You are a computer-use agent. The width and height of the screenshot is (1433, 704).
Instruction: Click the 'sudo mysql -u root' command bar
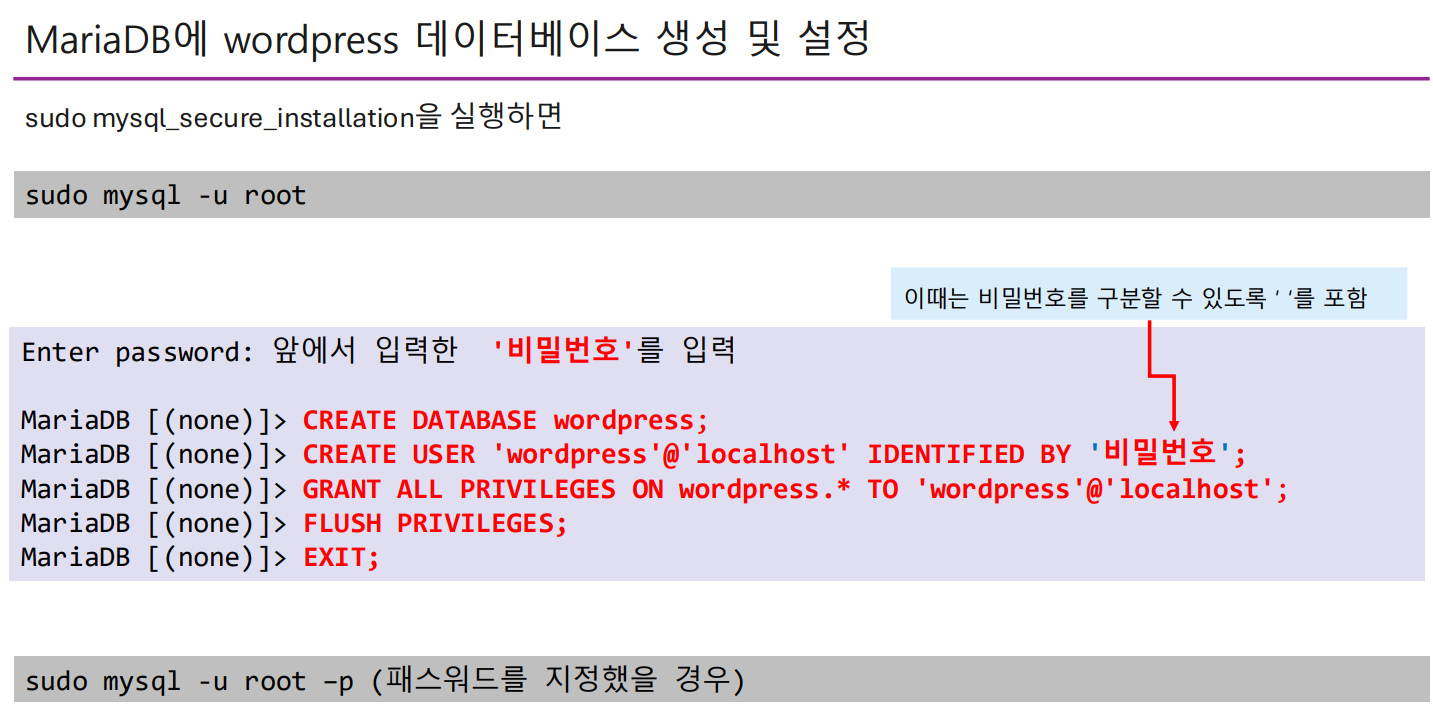click(721, 194)
